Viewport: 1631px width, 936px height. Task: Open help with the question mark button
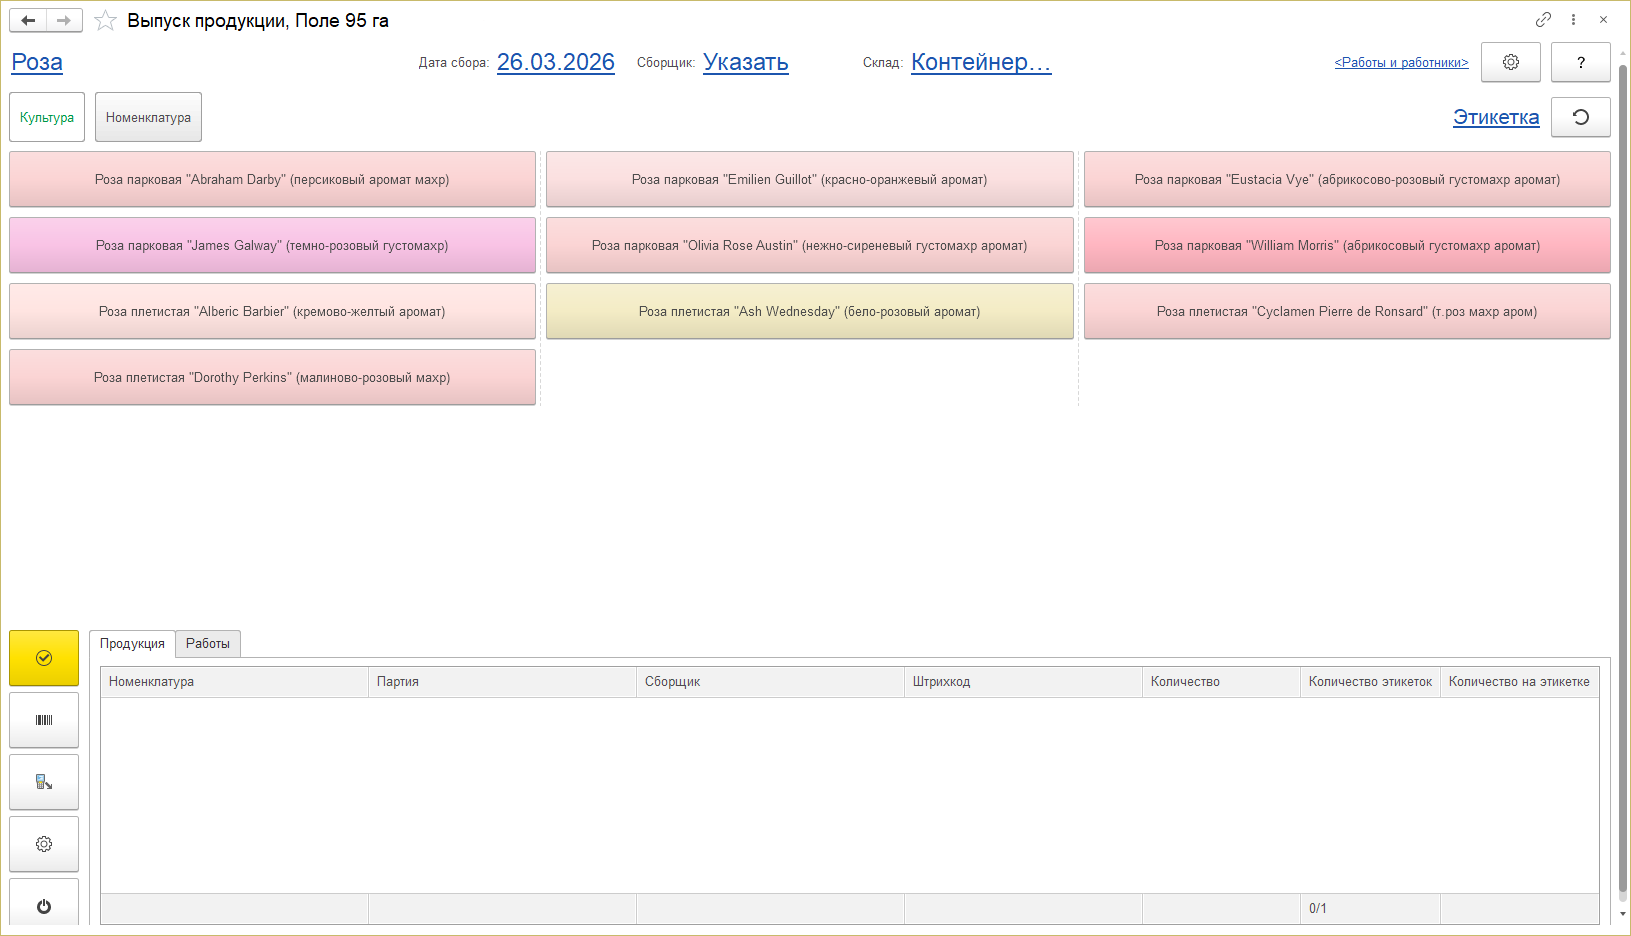coord(1581,62)
